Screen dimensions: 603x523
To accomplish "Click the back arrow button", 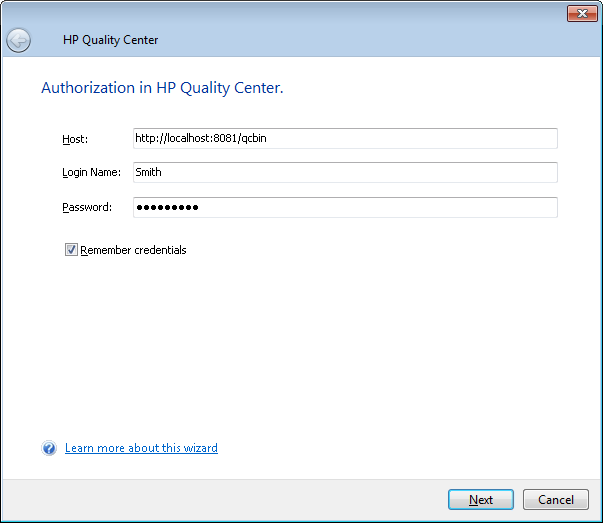I will pos(18,40).
